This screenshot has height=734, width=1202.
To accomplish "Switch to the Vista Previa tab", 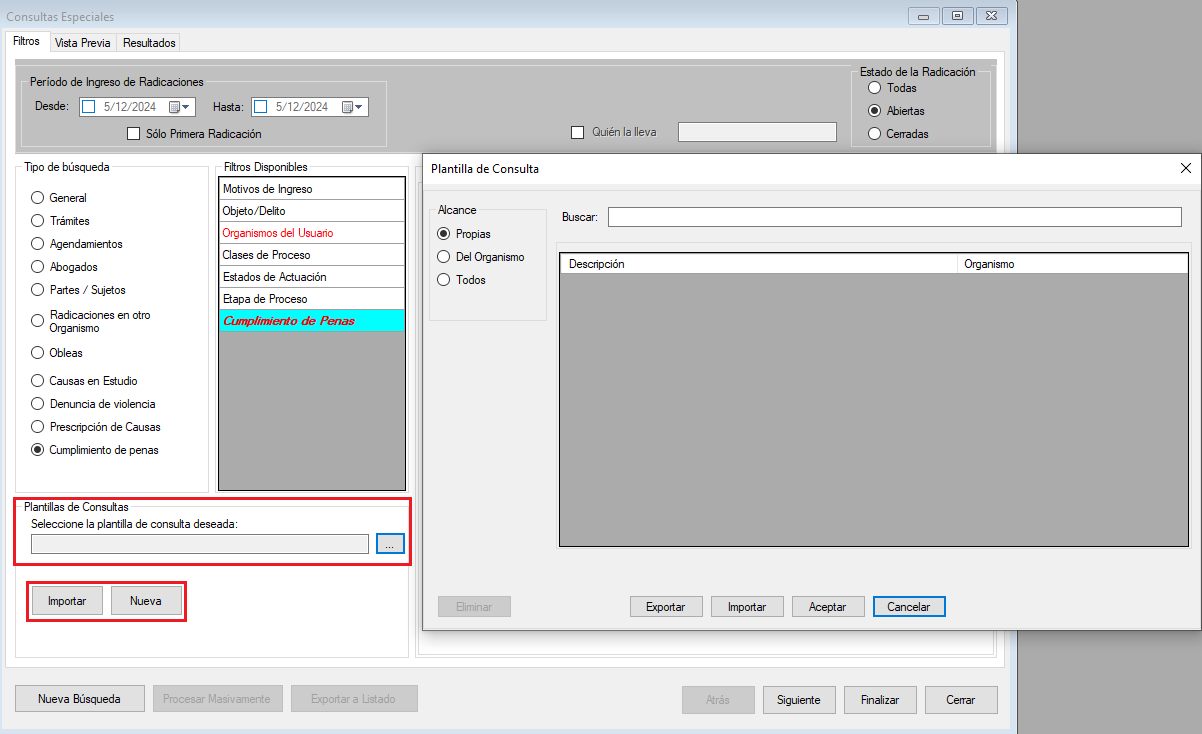I will click(83, 43).
